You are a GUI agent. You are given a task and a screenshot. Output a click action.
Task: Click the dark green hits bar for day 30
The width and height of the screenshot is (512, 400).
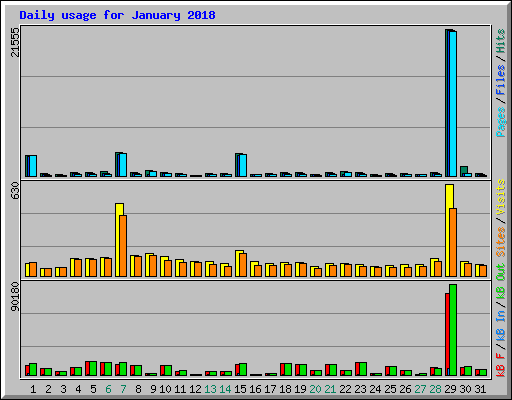[464, 170]
